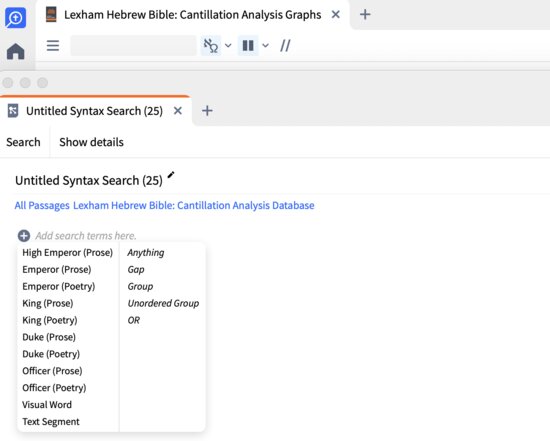Viewport: 550px width, 441px height.
Task: Choose Emperor (Poetry) term
Action: (59, 286)
